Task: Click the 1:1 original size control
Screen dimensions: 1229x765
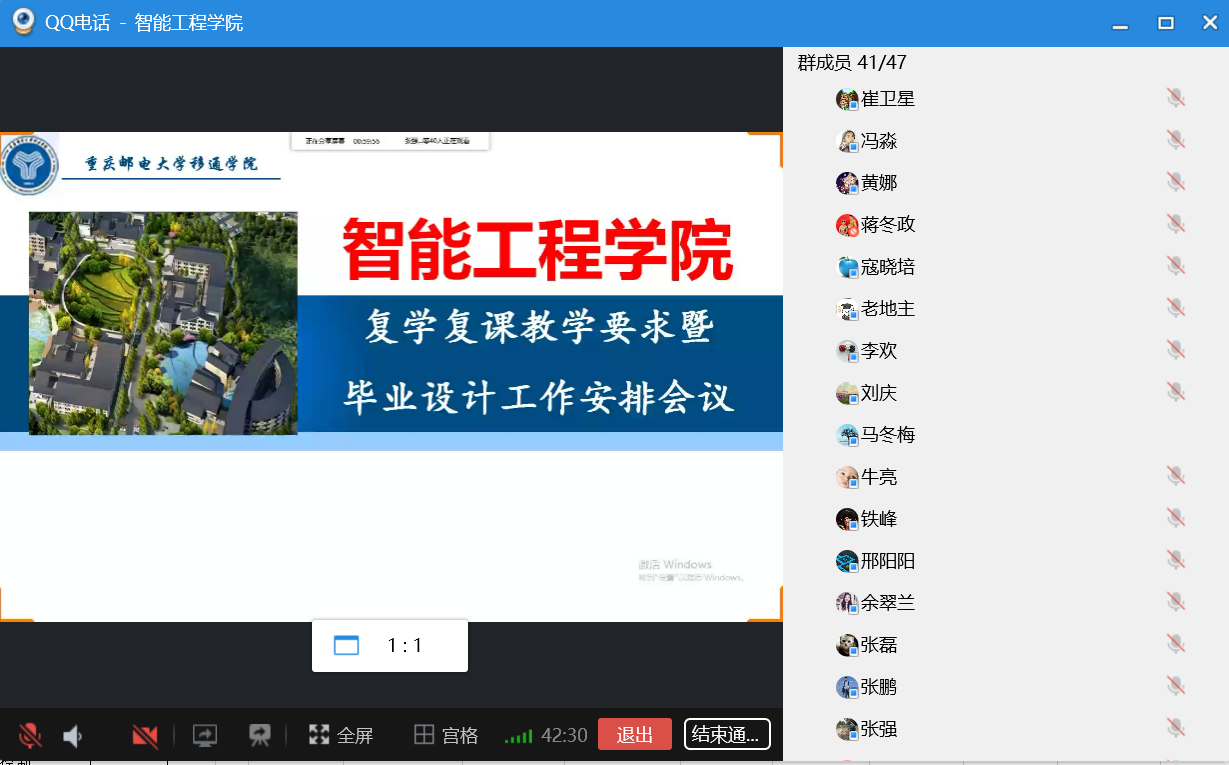Action: point(390,646)
